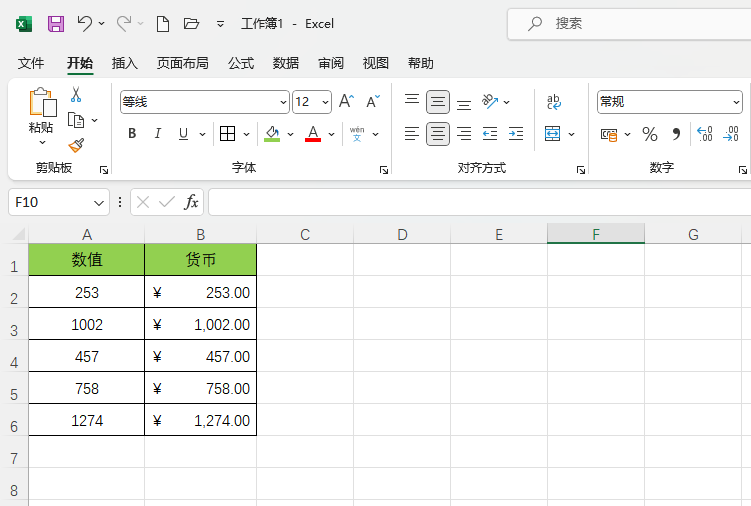Increase indent of cell contents
751x506 pixels.
[516, 134]
